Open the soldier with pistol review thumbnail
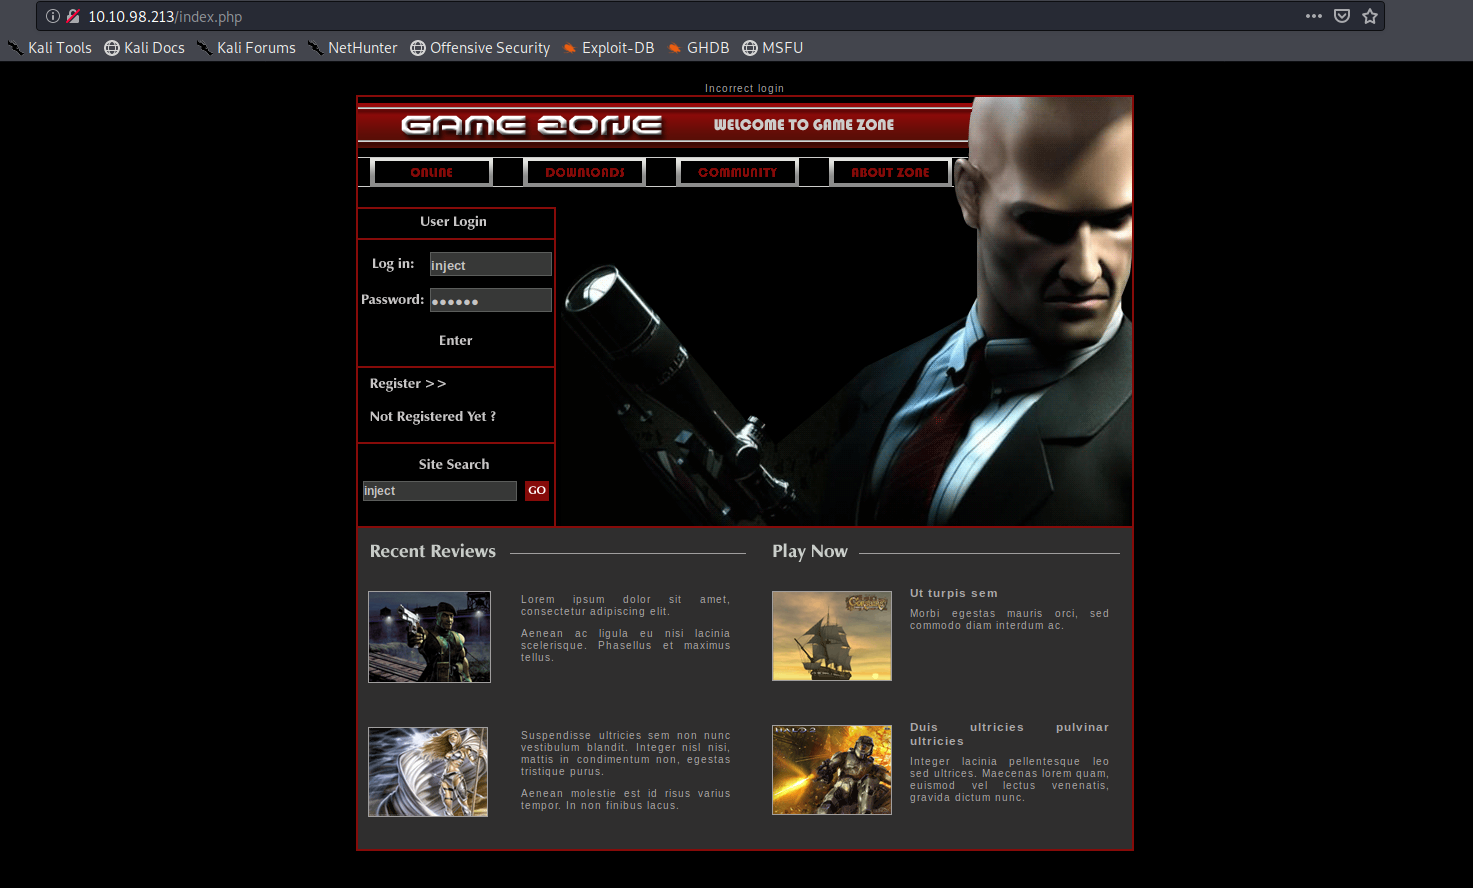1473x888 pixels. (429, 637)
